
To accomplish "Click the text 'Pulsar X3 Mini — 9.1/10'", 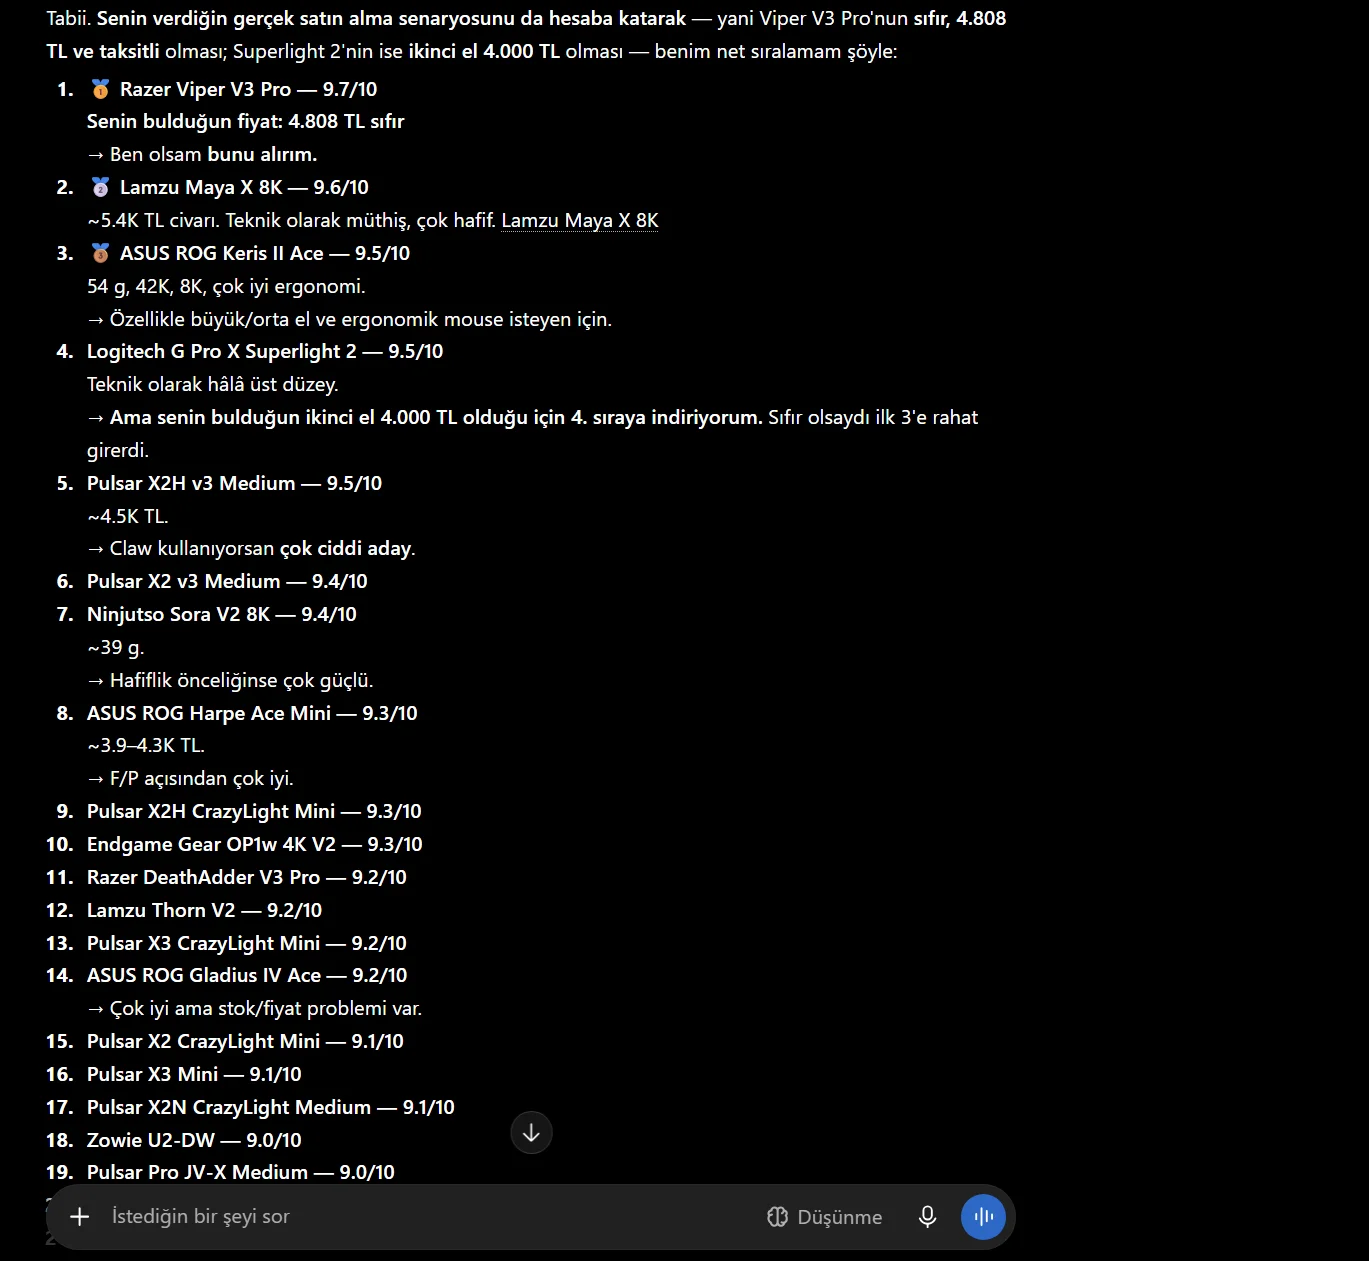I will coord(194,1074).
